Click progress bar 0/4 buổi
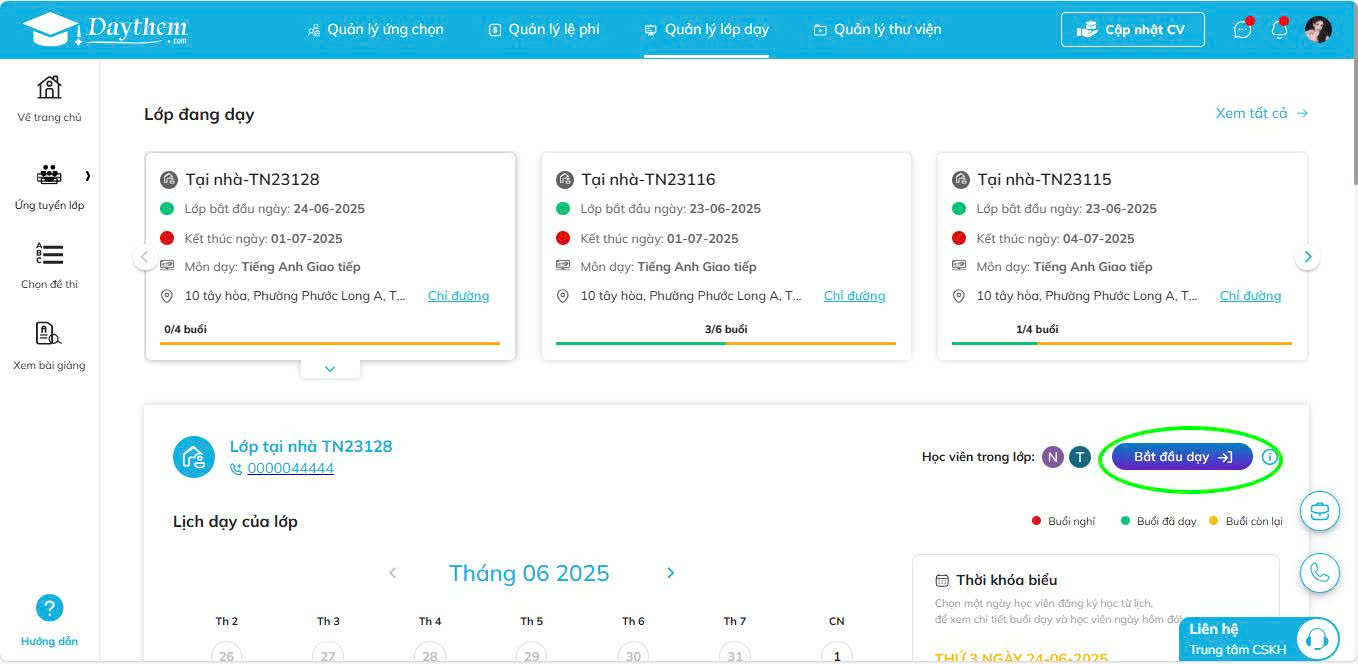Screen dimensions: 1358x664 point(330,343)
